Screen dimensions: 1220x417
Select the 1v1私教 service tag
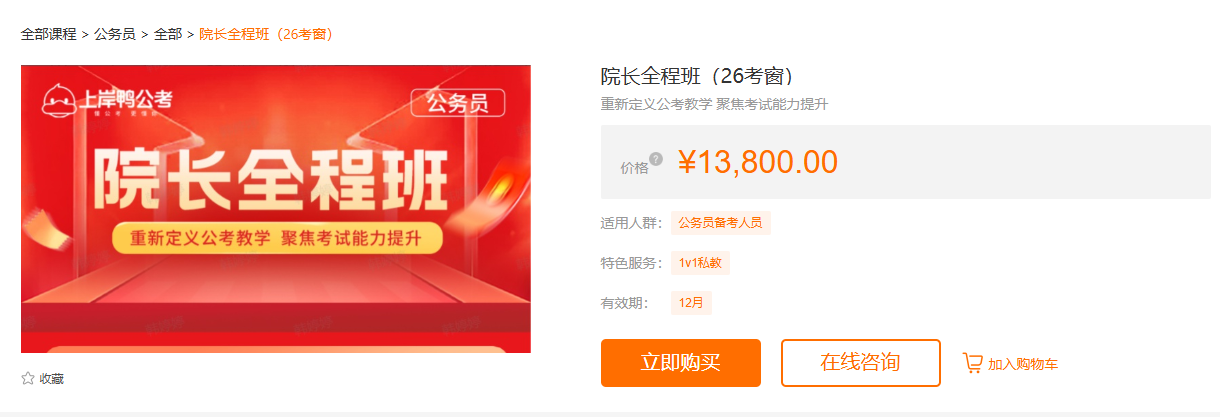click(x=700, y=263)
